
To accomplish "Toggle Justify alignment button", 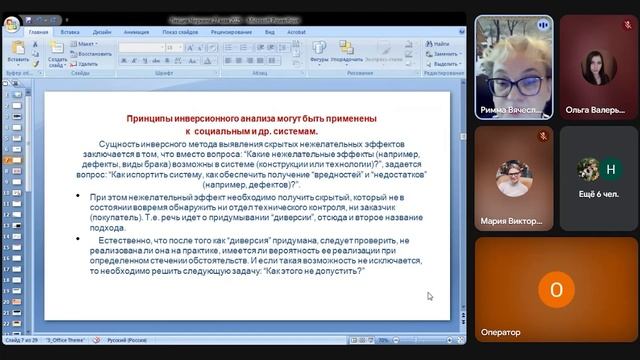I will (x=260, y=61).
